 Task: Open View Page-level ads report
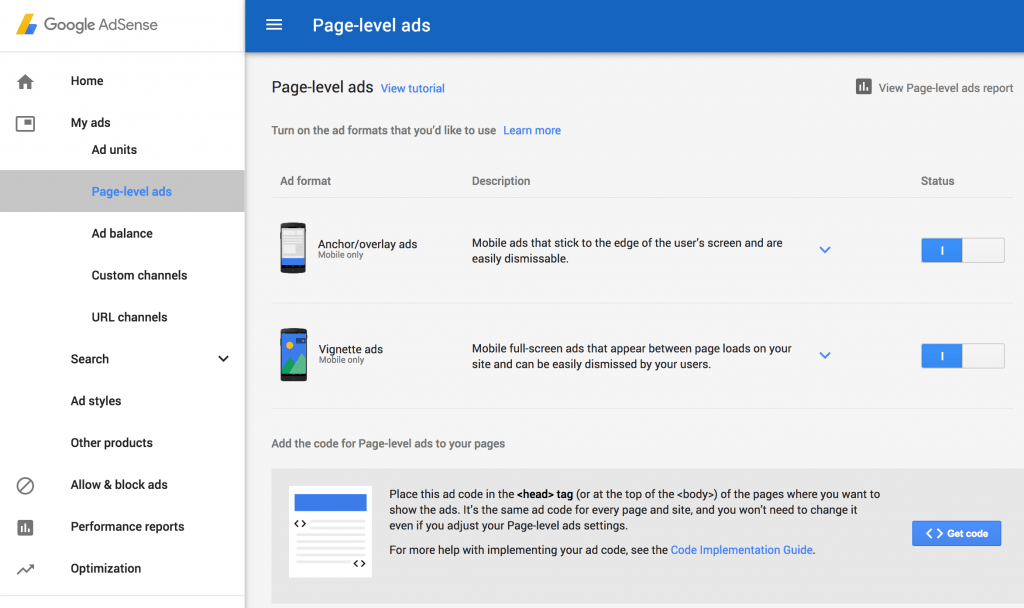tap(934, 88)
